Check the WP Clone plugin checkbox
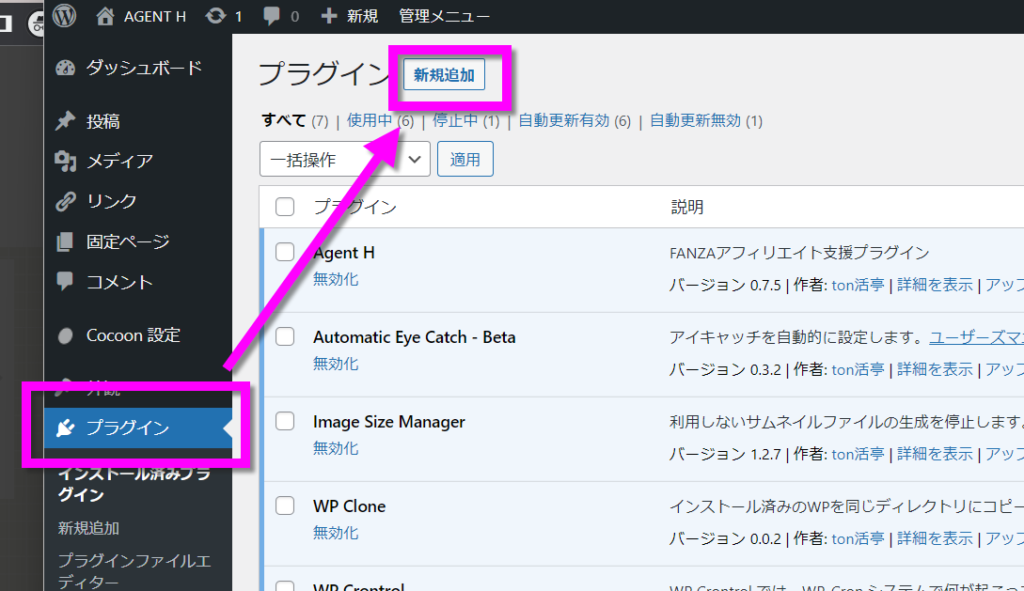Viewport: 1024px width, 591px height. pos(285,505)
